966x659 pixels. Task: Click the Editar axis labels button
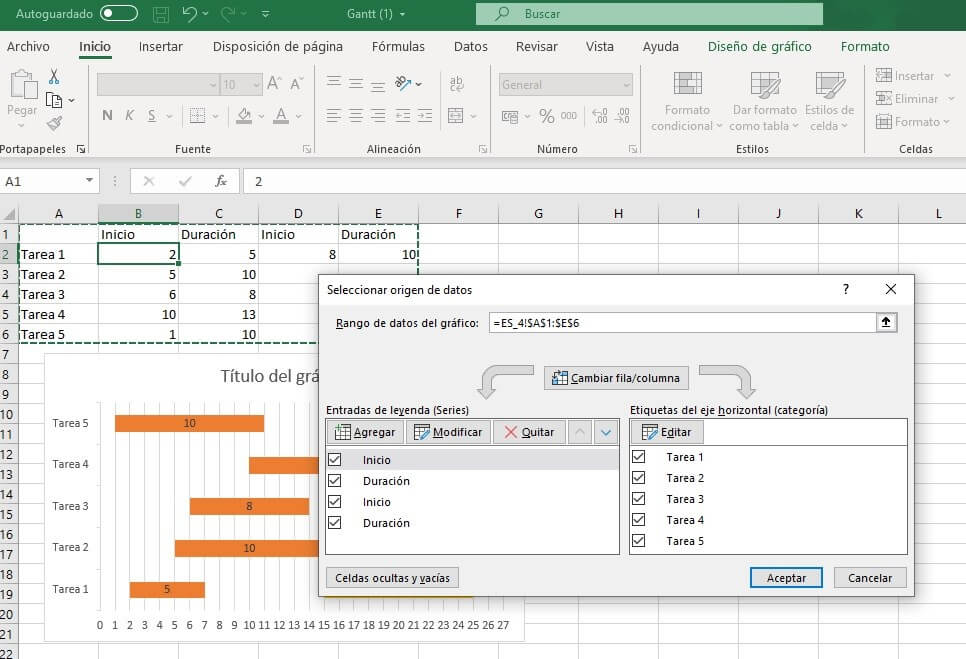(x=667, y=432)
